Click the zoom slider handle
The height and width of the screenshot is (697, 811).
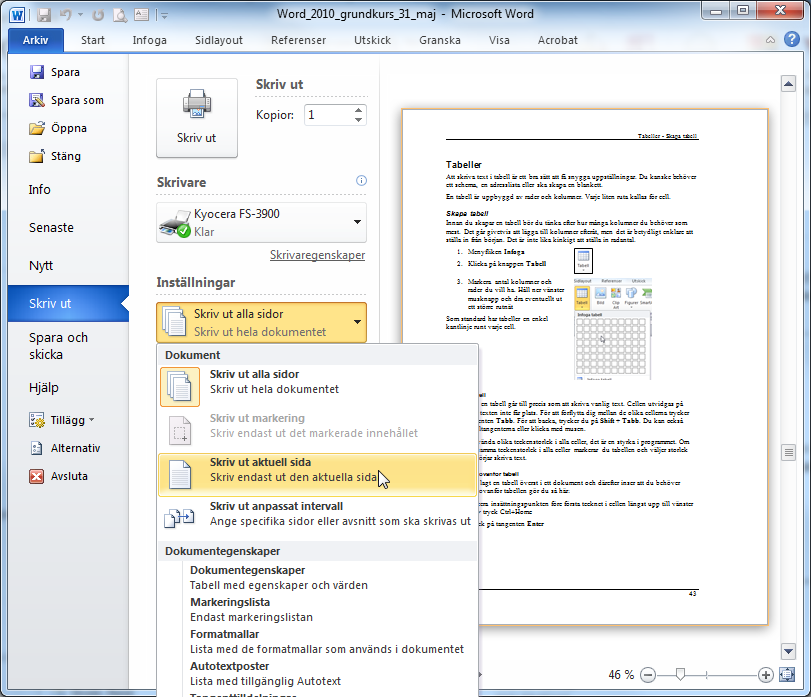point(681,674)
